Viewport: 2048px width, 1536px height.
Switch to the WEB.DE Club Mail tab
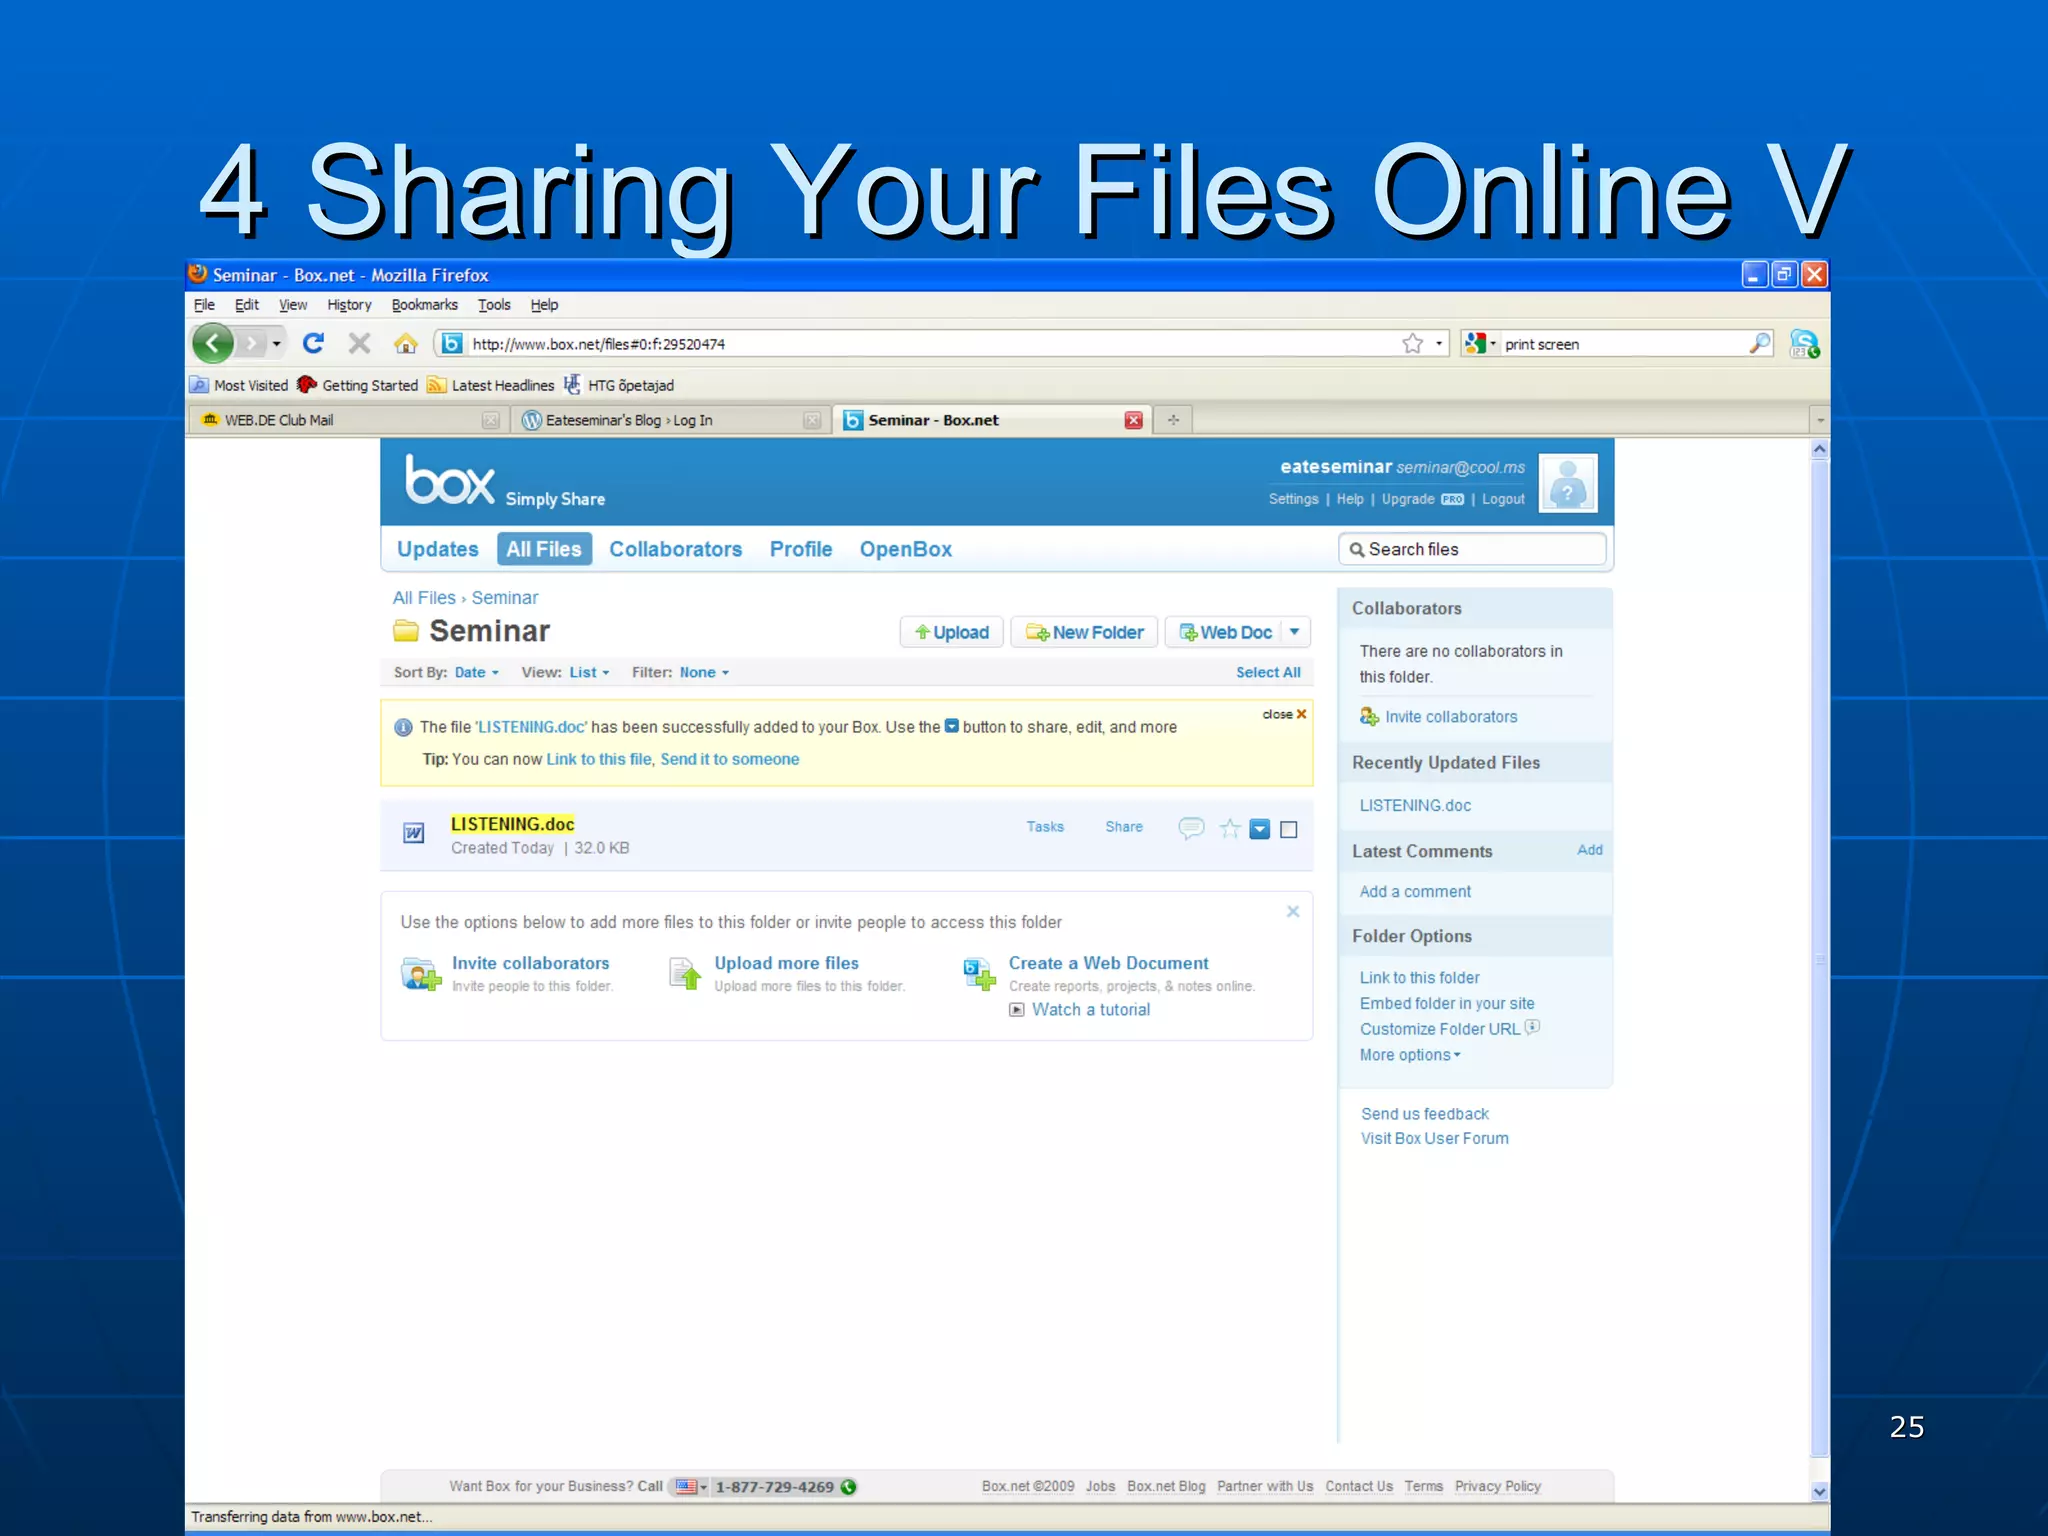click(x=347, y=420)
